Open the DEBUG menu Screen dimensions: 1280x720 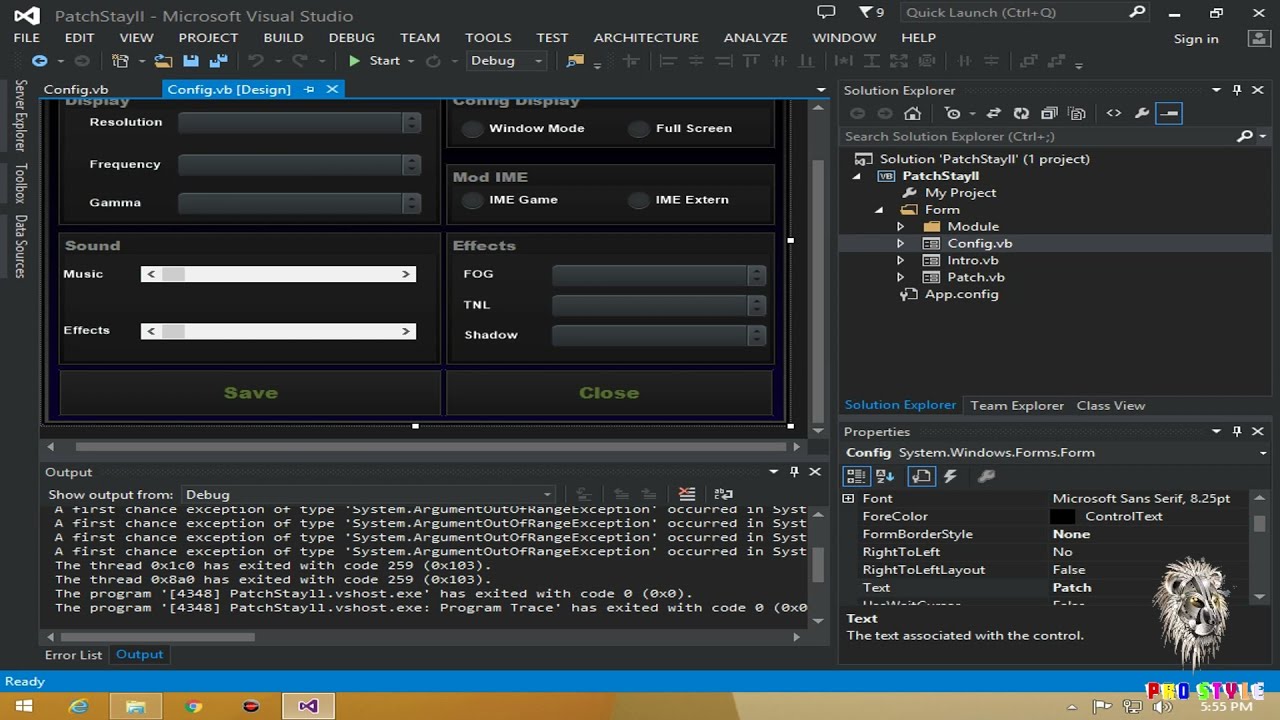[x=352, y=37]
